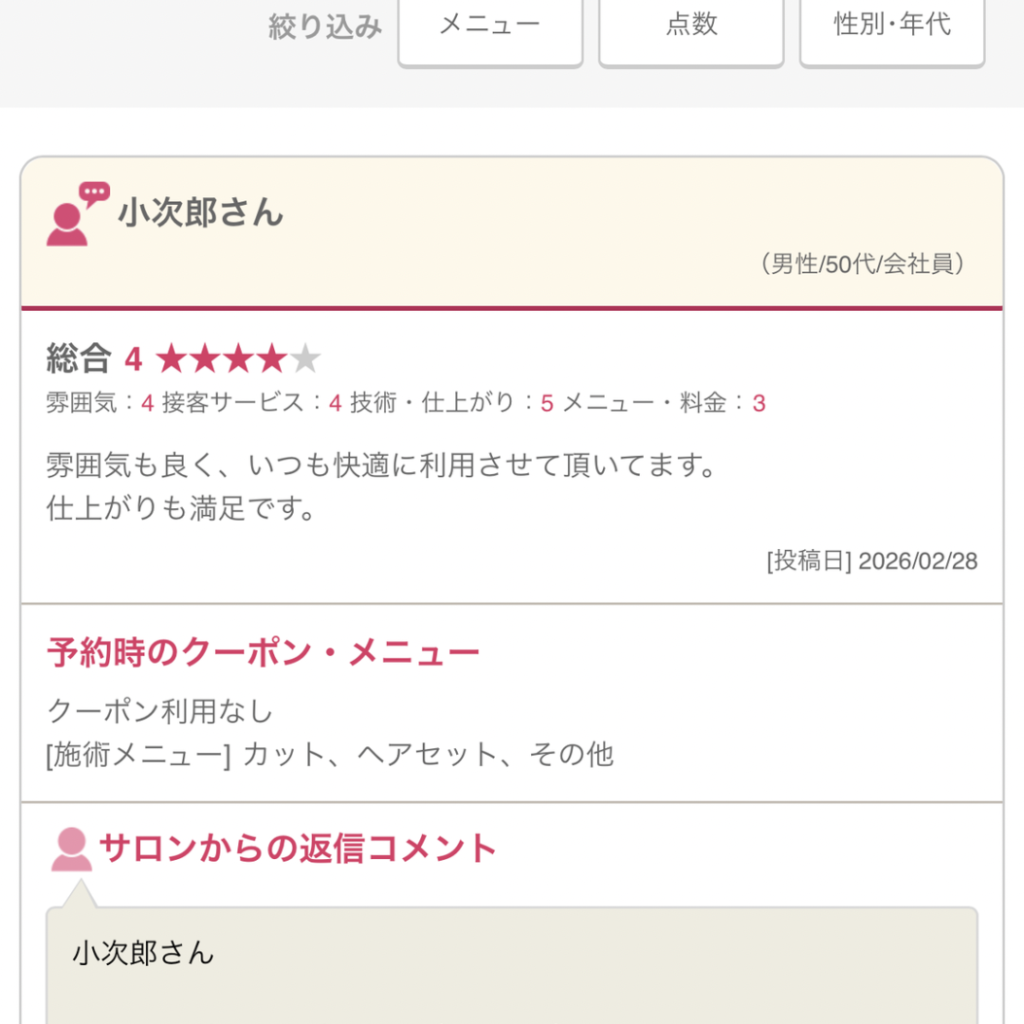Image resolution: width=1024 pixels, height=1024 pixels.
Task: Open the メニュー filter dropdown
Action: tap(490, 26)
